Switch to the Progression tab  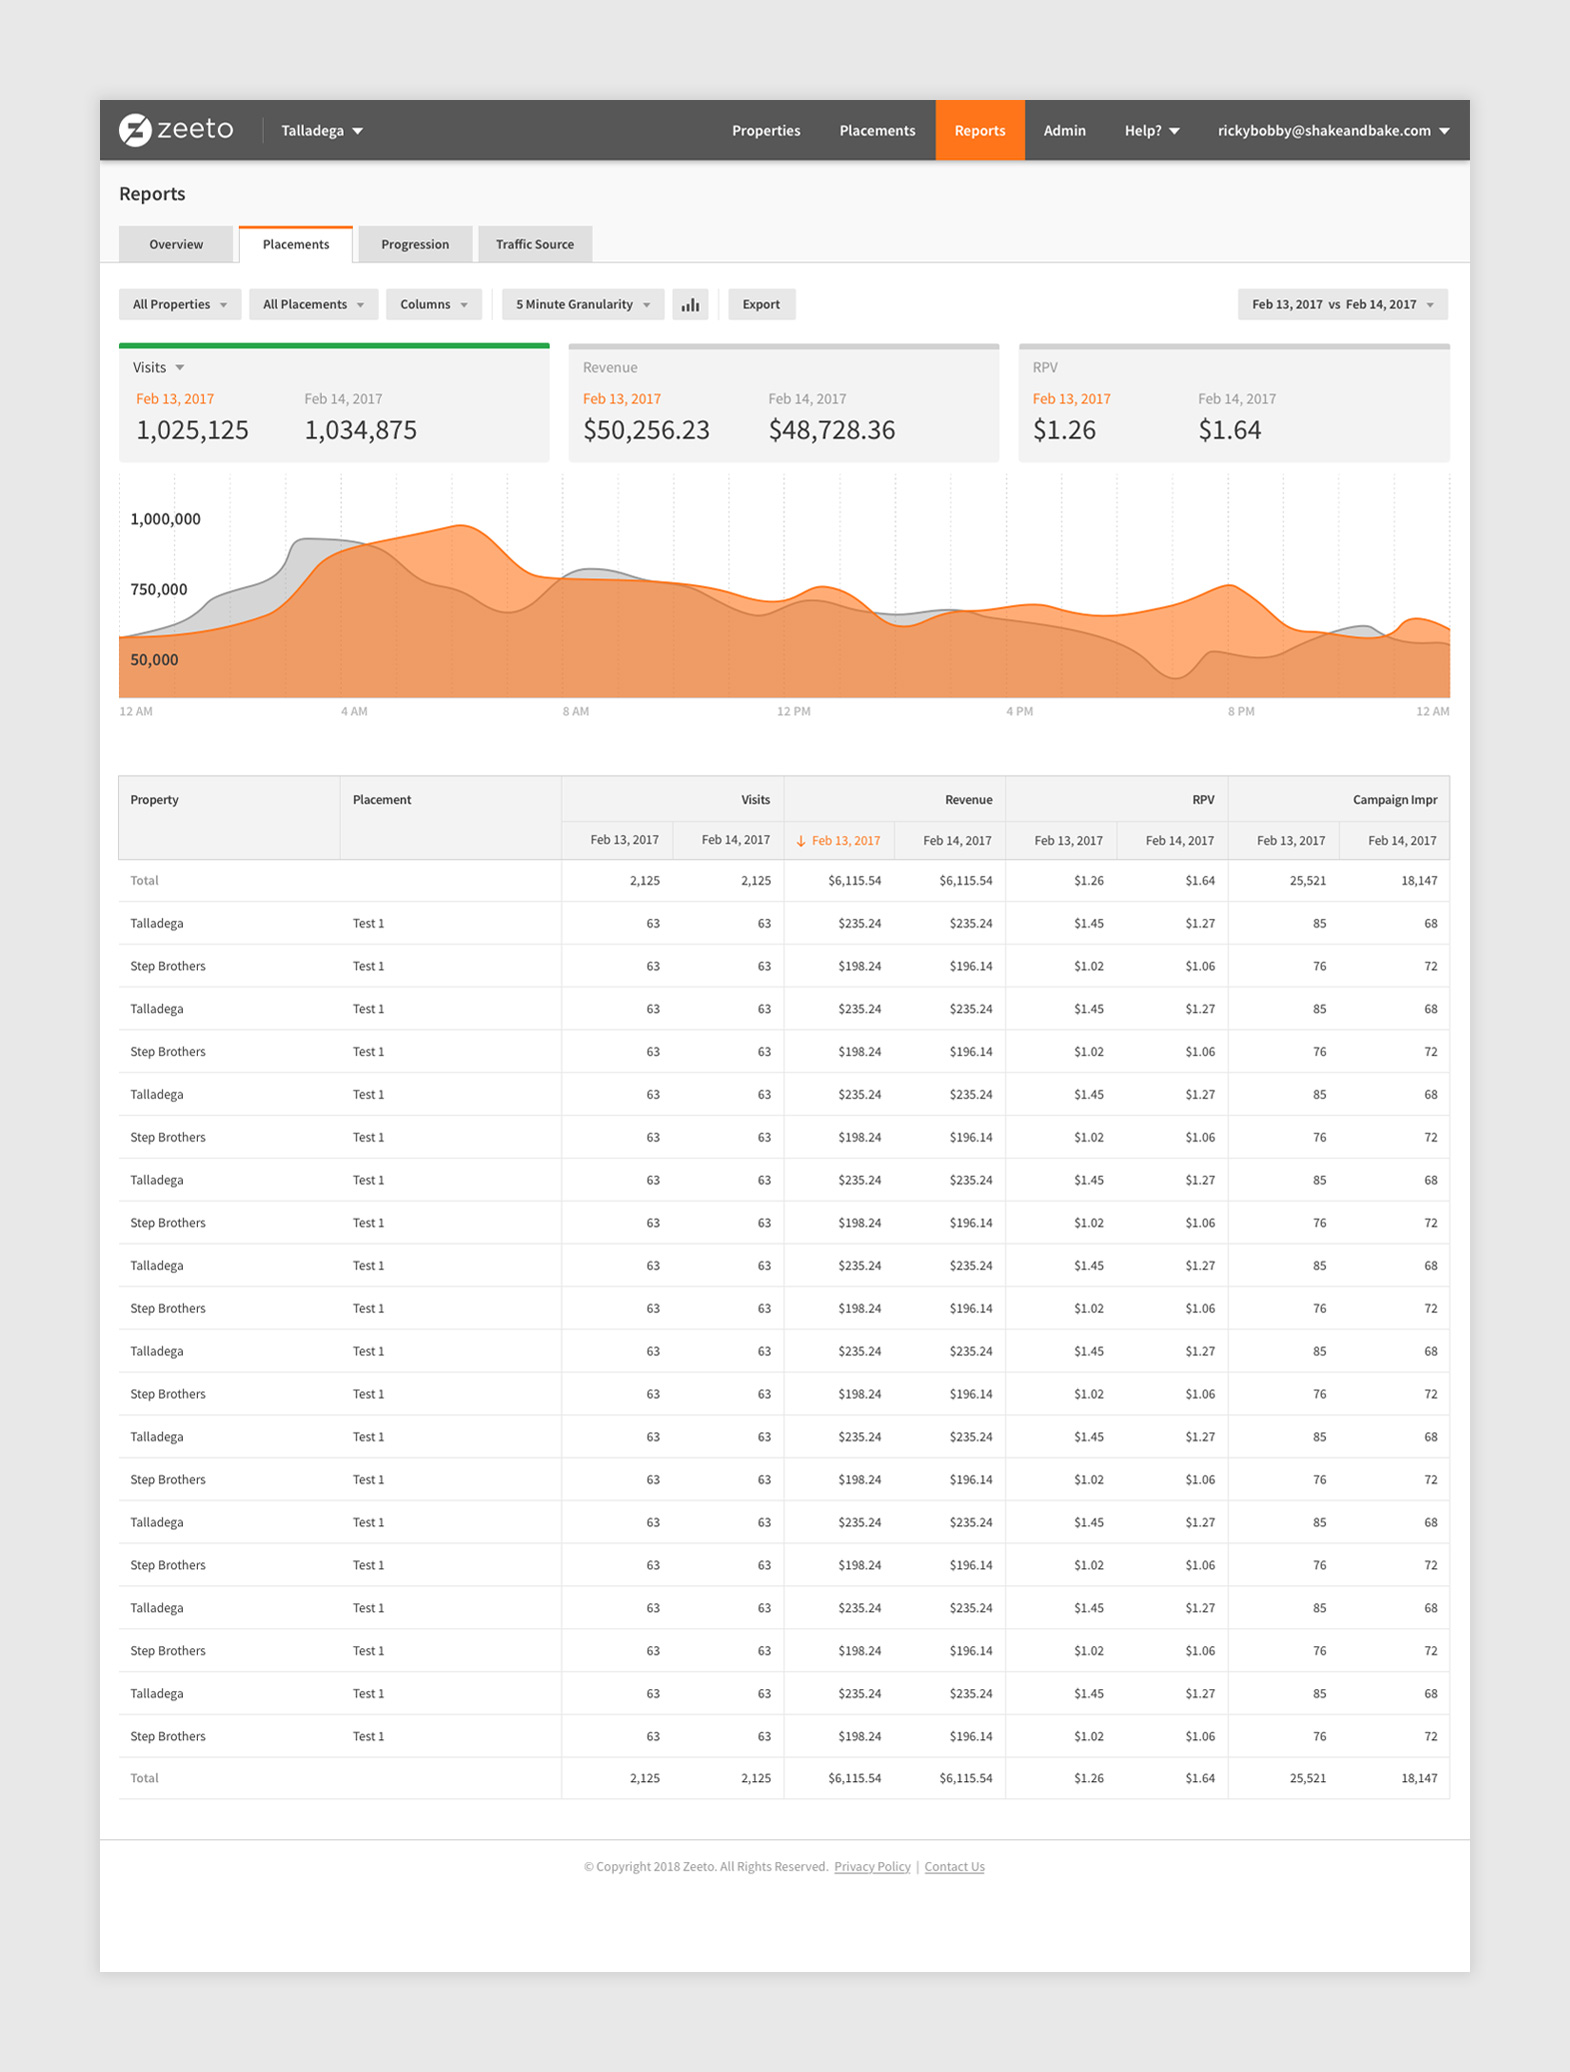pos(415,244)
